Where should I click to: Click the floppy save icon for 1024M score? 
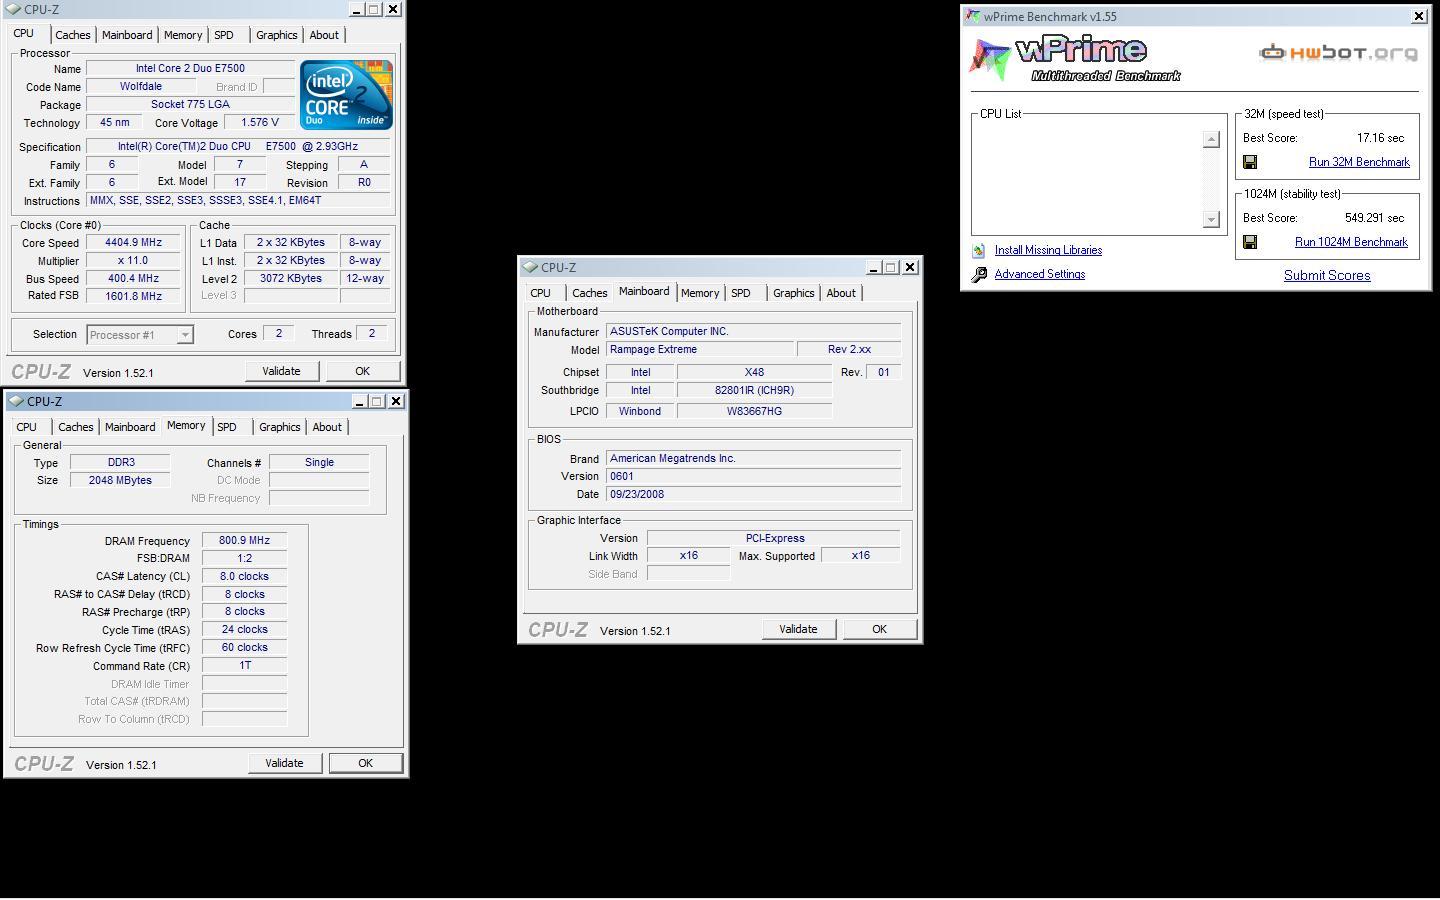point(1250,242)
